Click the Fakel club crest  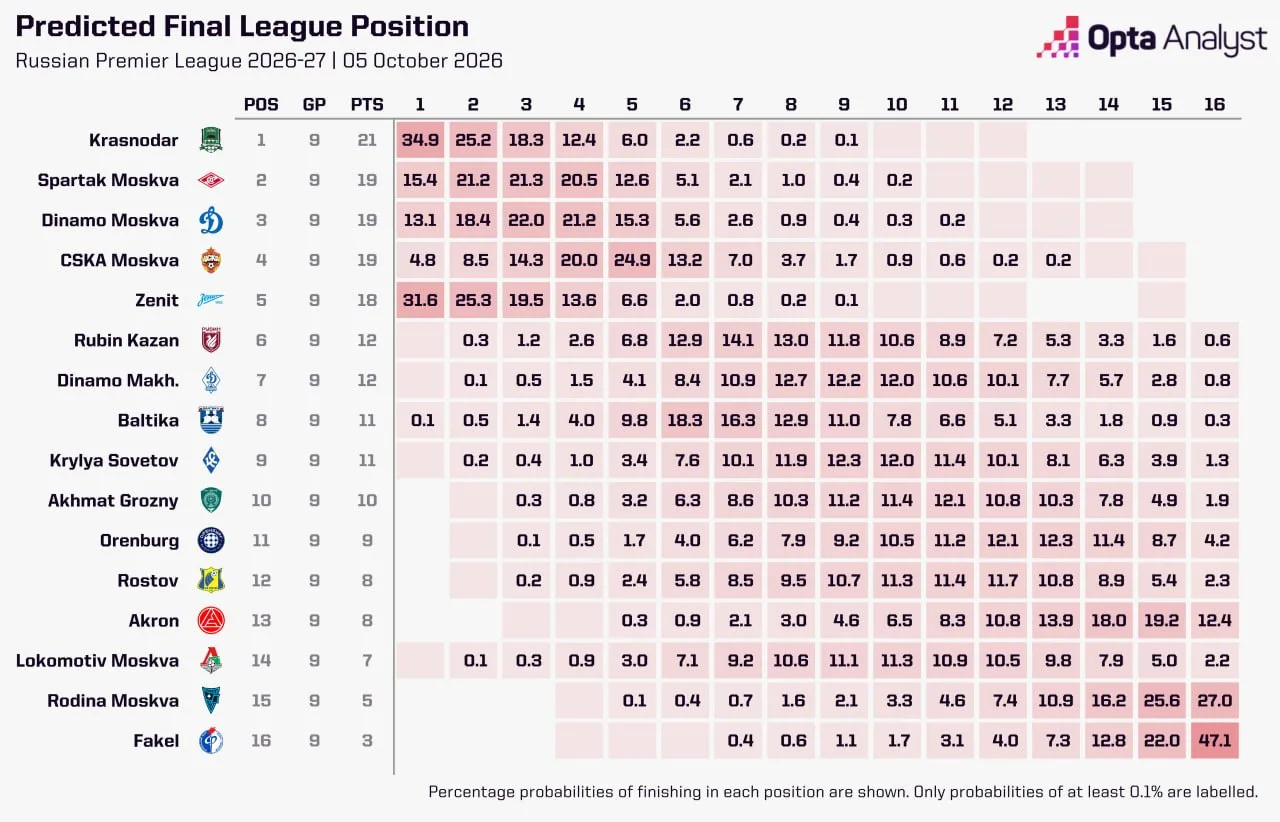pyautogui.click(x=211, y=740)
